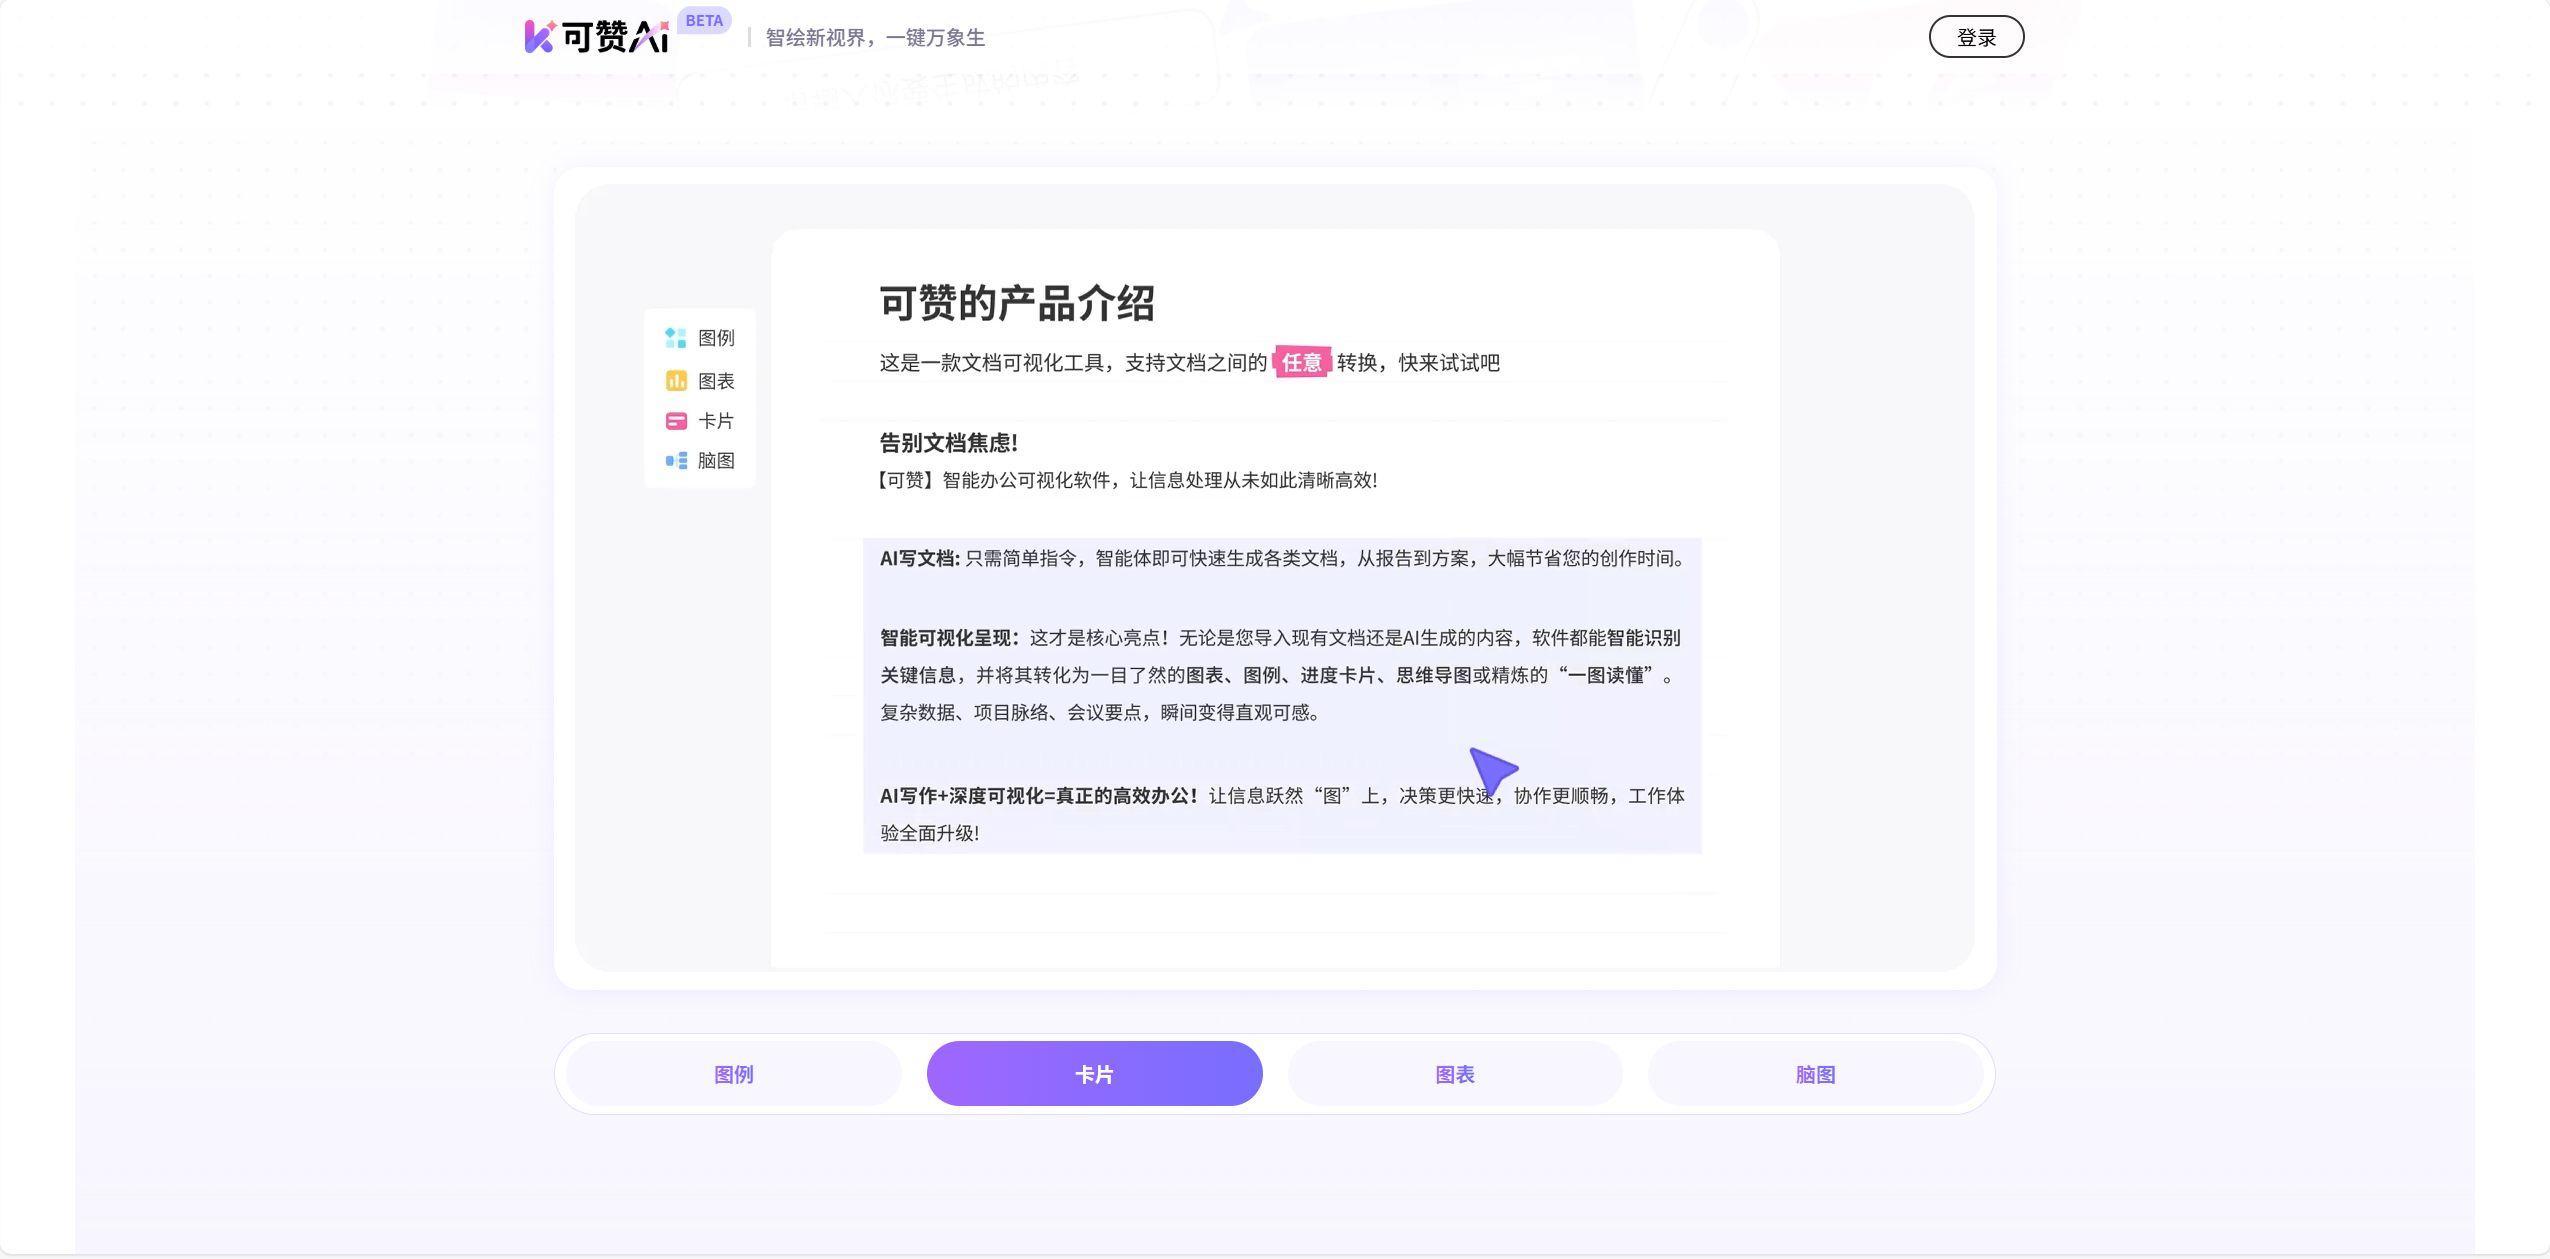Click the heading 可赞的产品介绍
This screenshot has height=1259, width=2550.
pos(1017,303)
